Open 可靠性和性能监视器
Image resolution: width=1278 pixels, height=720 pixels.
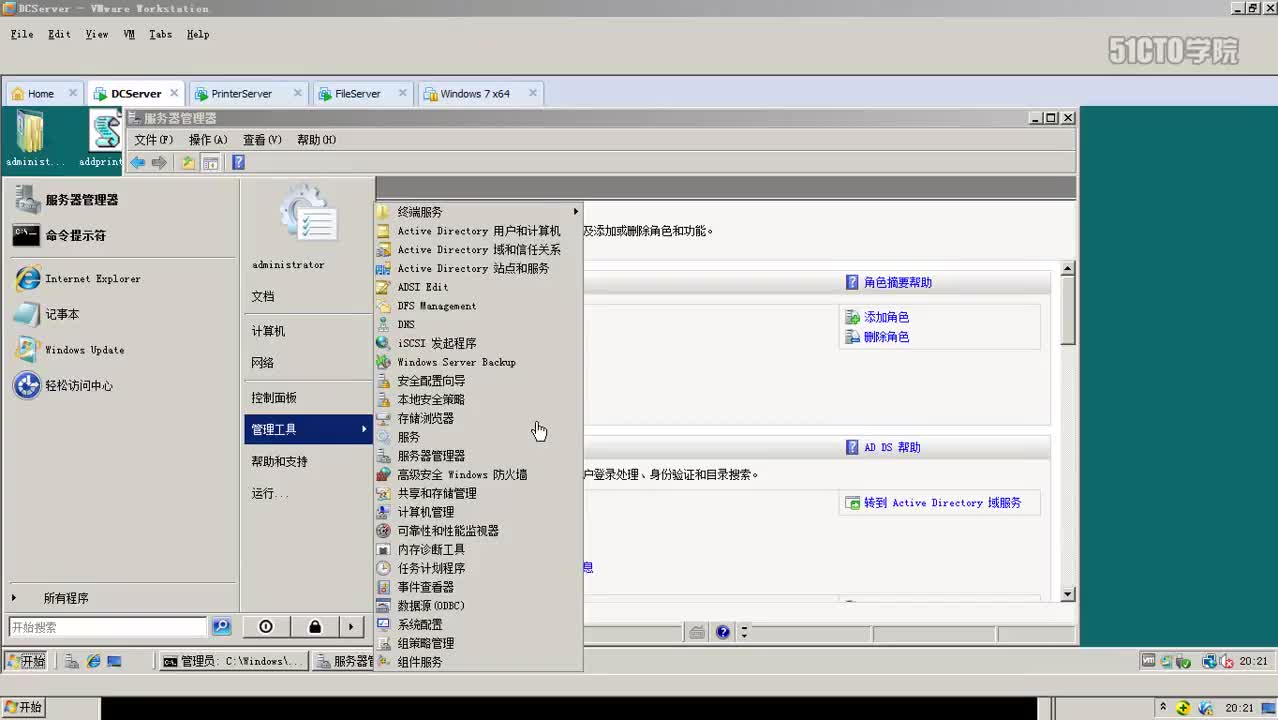[478, 531]
